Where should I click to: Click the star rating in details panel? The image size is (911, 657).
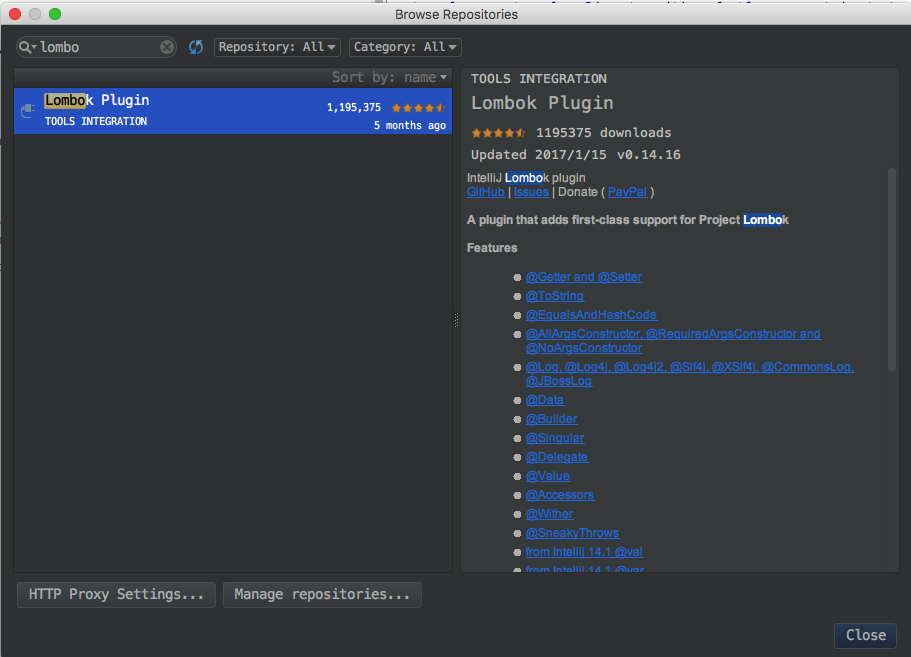(498, 133)
